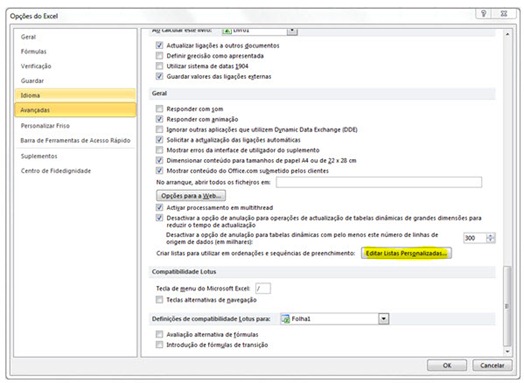Image resolution: width=524 pixels, height=383 pixels.
Task: Click the 300 rows number field
Action: (x=475, y=238)
